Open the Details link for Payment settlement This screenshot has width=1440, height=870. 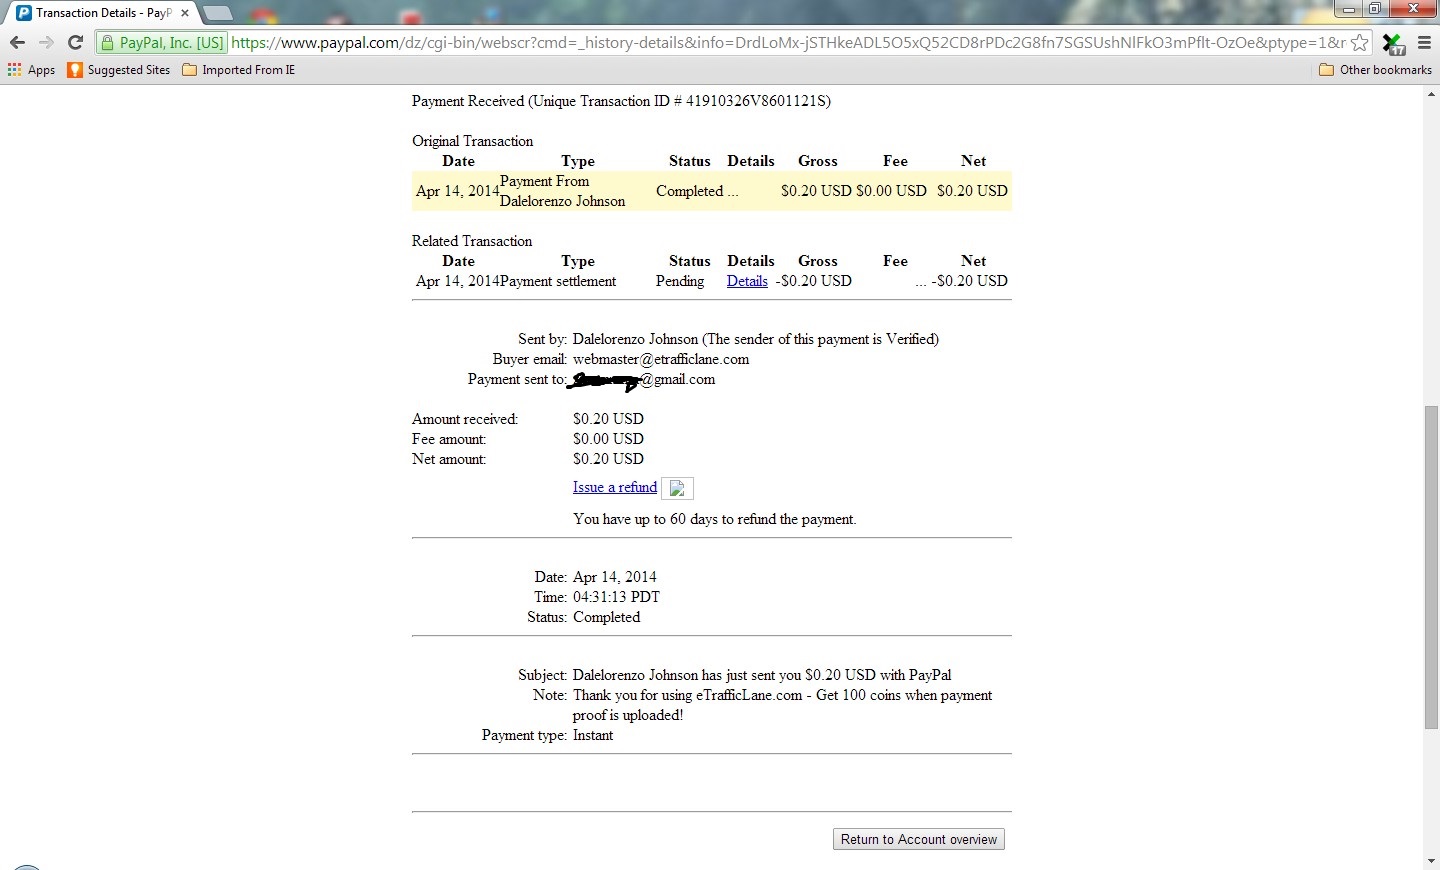click(x=747, y=281)
